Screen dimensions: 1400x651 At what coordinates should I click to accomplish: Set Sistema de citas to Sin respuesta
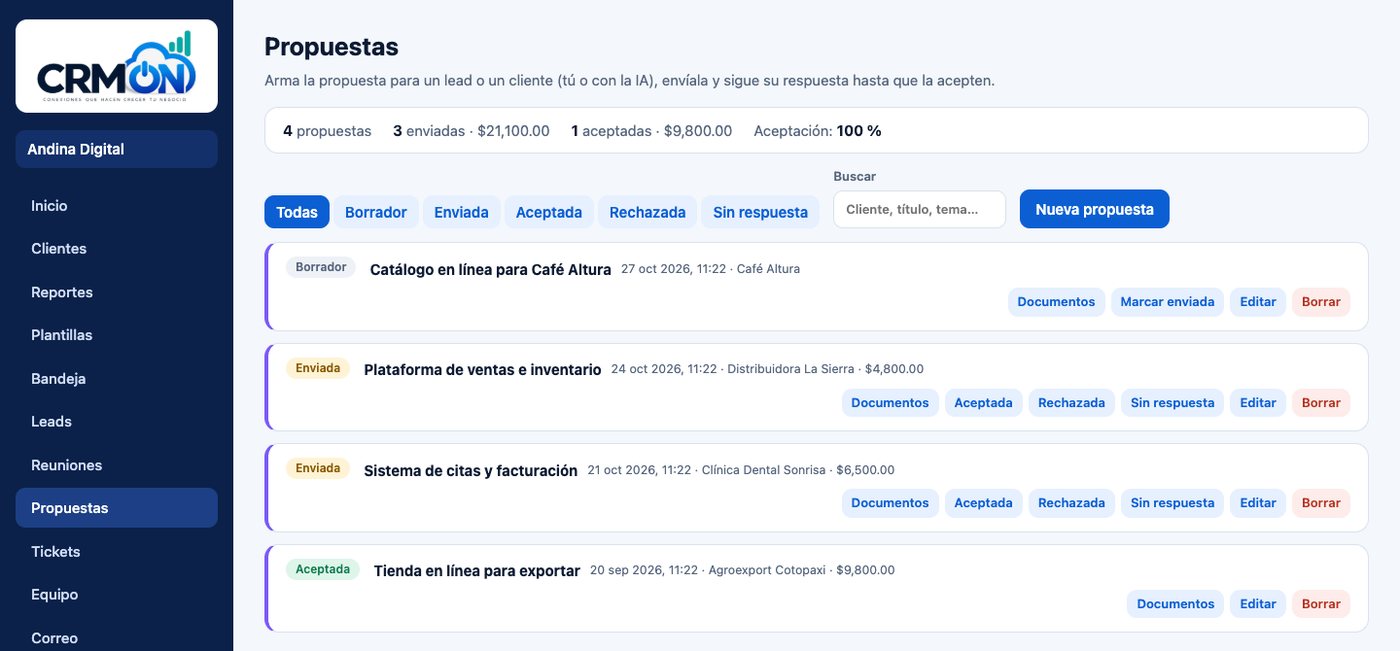(1172, 503)
